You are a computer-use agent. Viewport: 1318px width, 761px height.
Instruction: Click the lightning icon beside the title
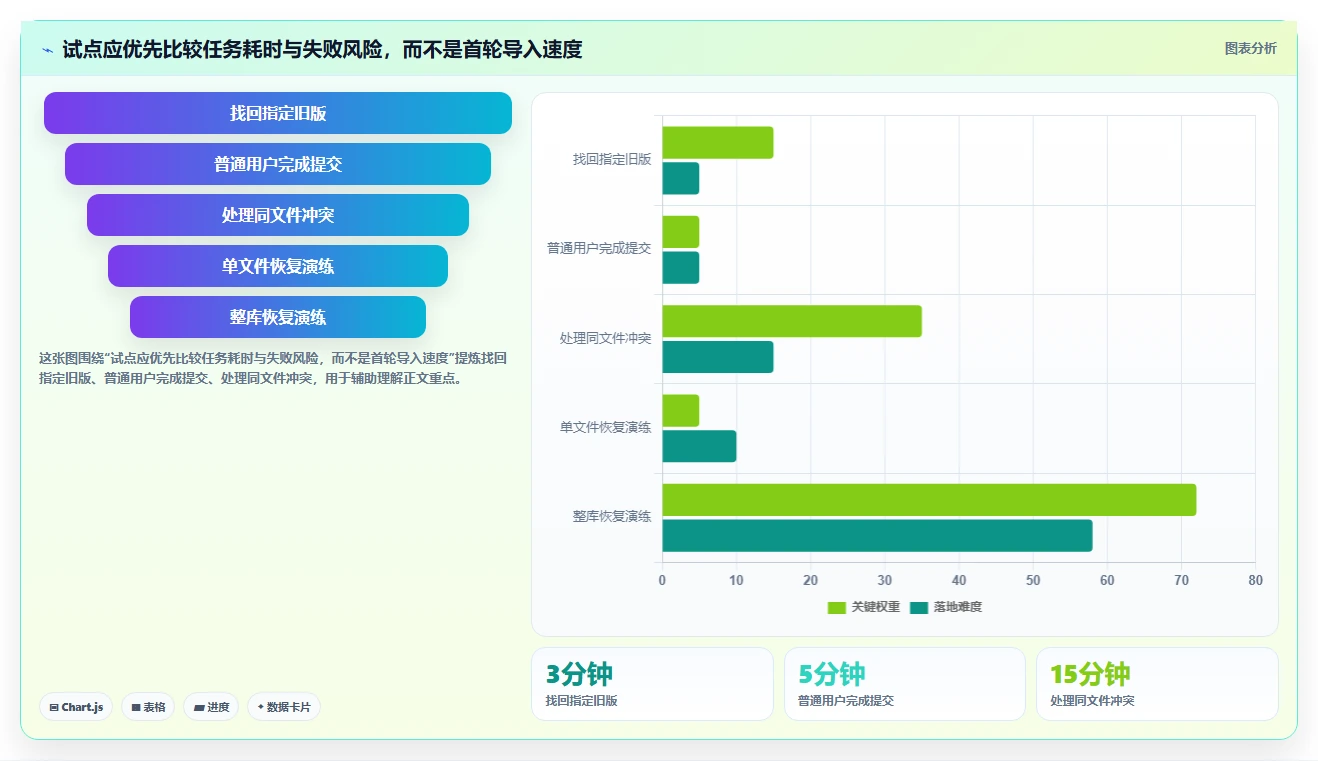tap(47, 49)
